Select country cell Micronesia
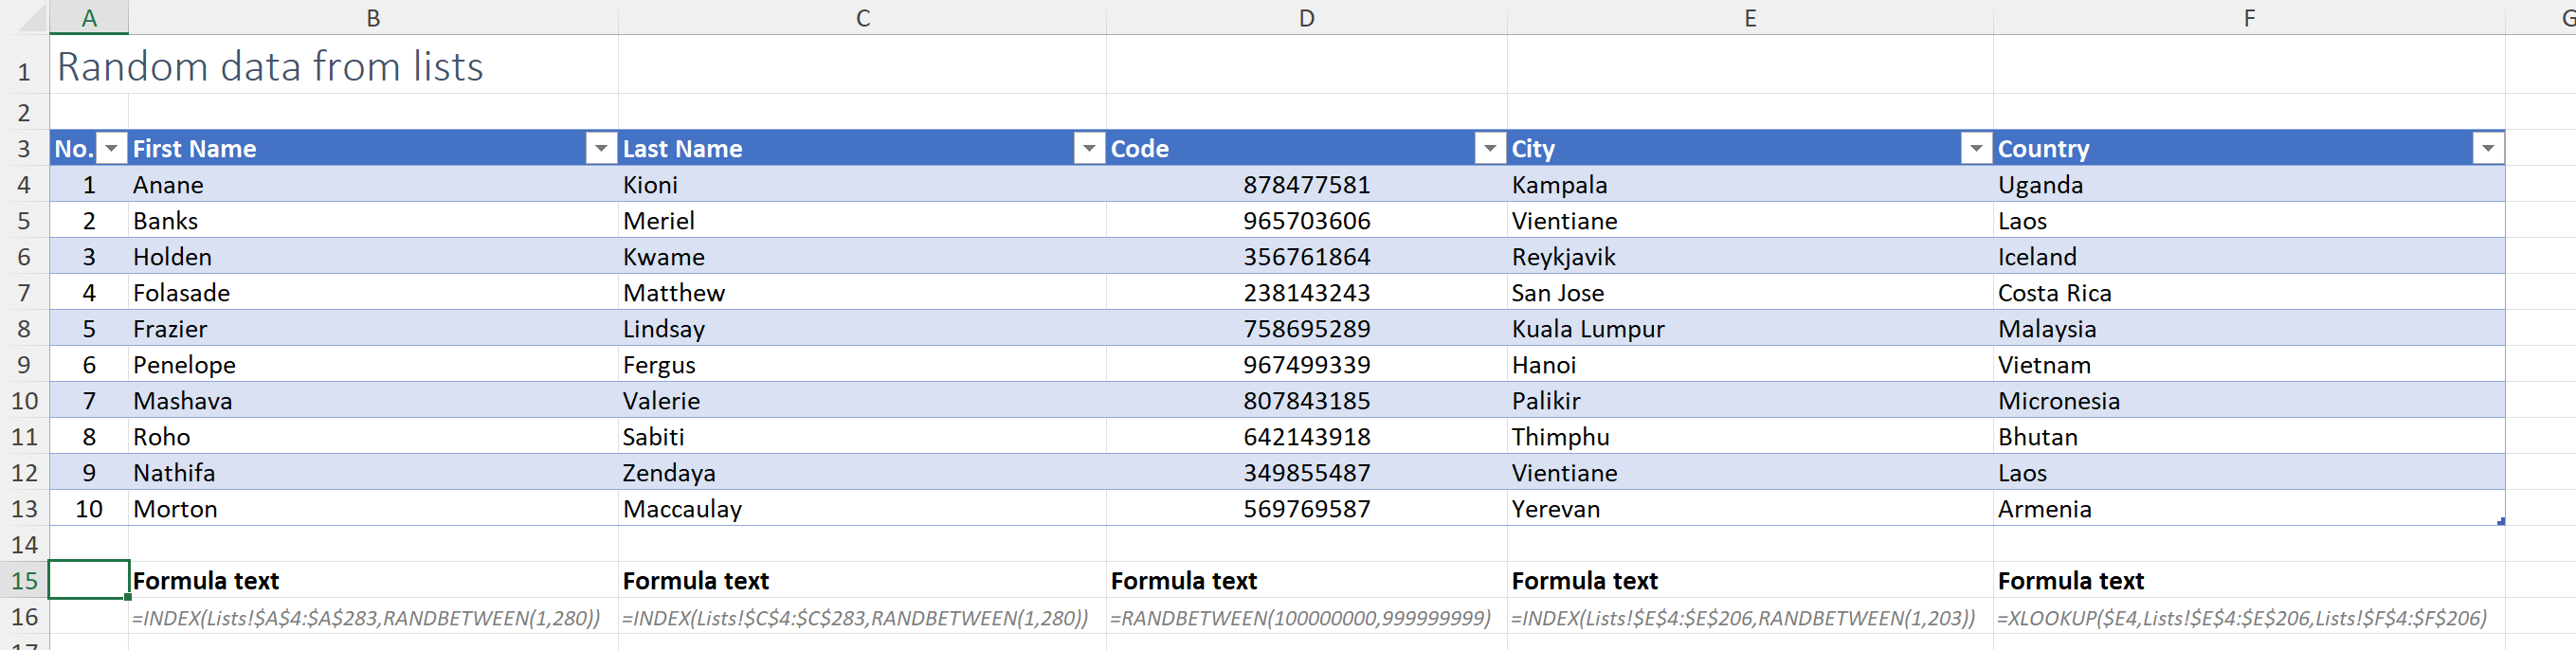The width and height of the screenshot is (2576, 650). 2249,401
